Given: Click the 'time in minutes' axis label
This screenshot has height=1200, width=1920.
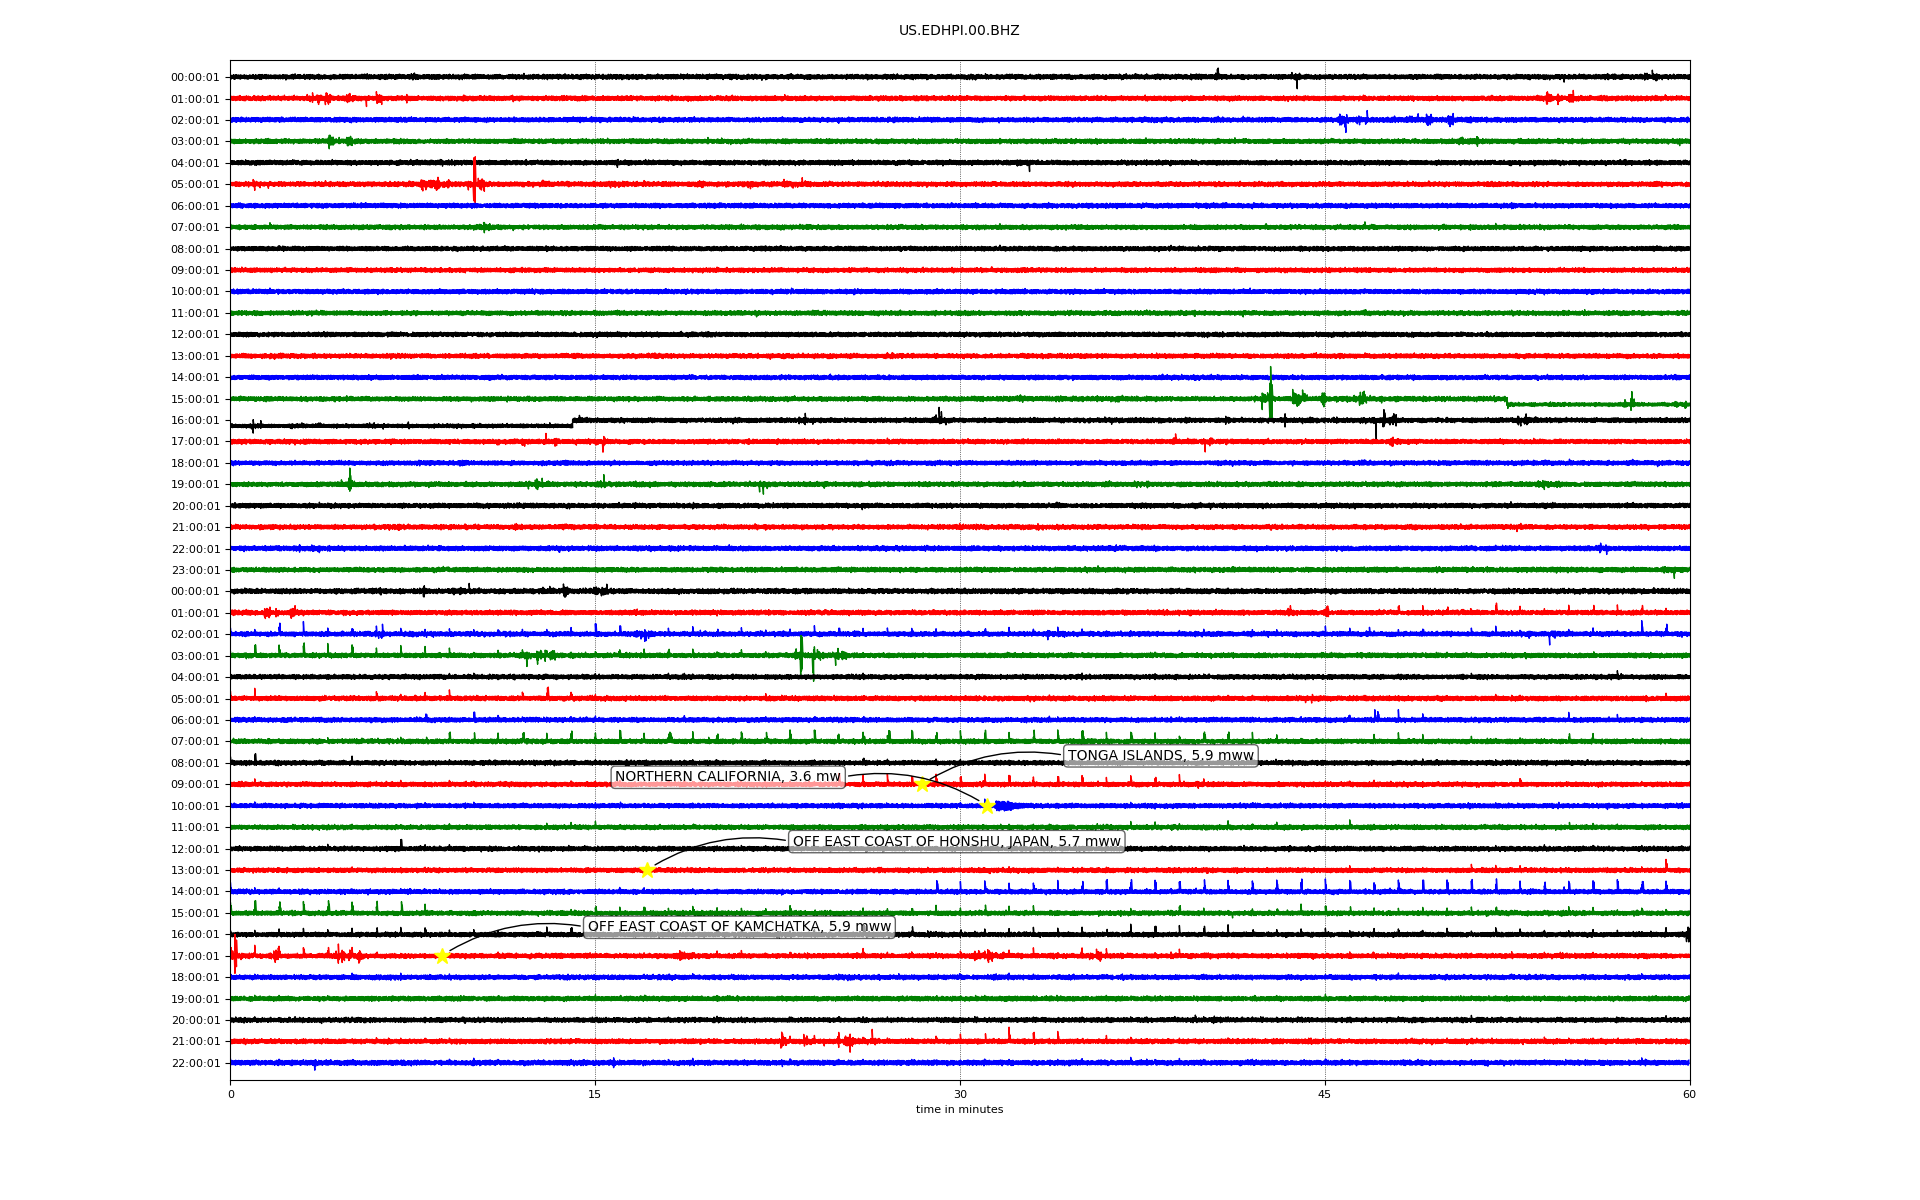Looking at the screenshot, I should click(959, 1109).
